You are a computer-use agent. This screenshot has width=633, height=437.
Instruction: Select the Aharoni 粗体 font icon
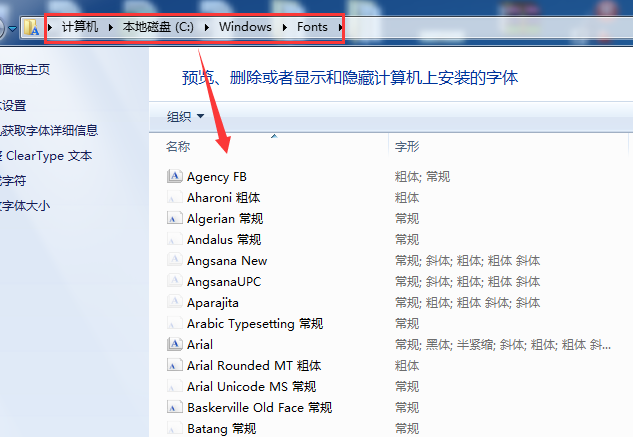tap(174, 197)
